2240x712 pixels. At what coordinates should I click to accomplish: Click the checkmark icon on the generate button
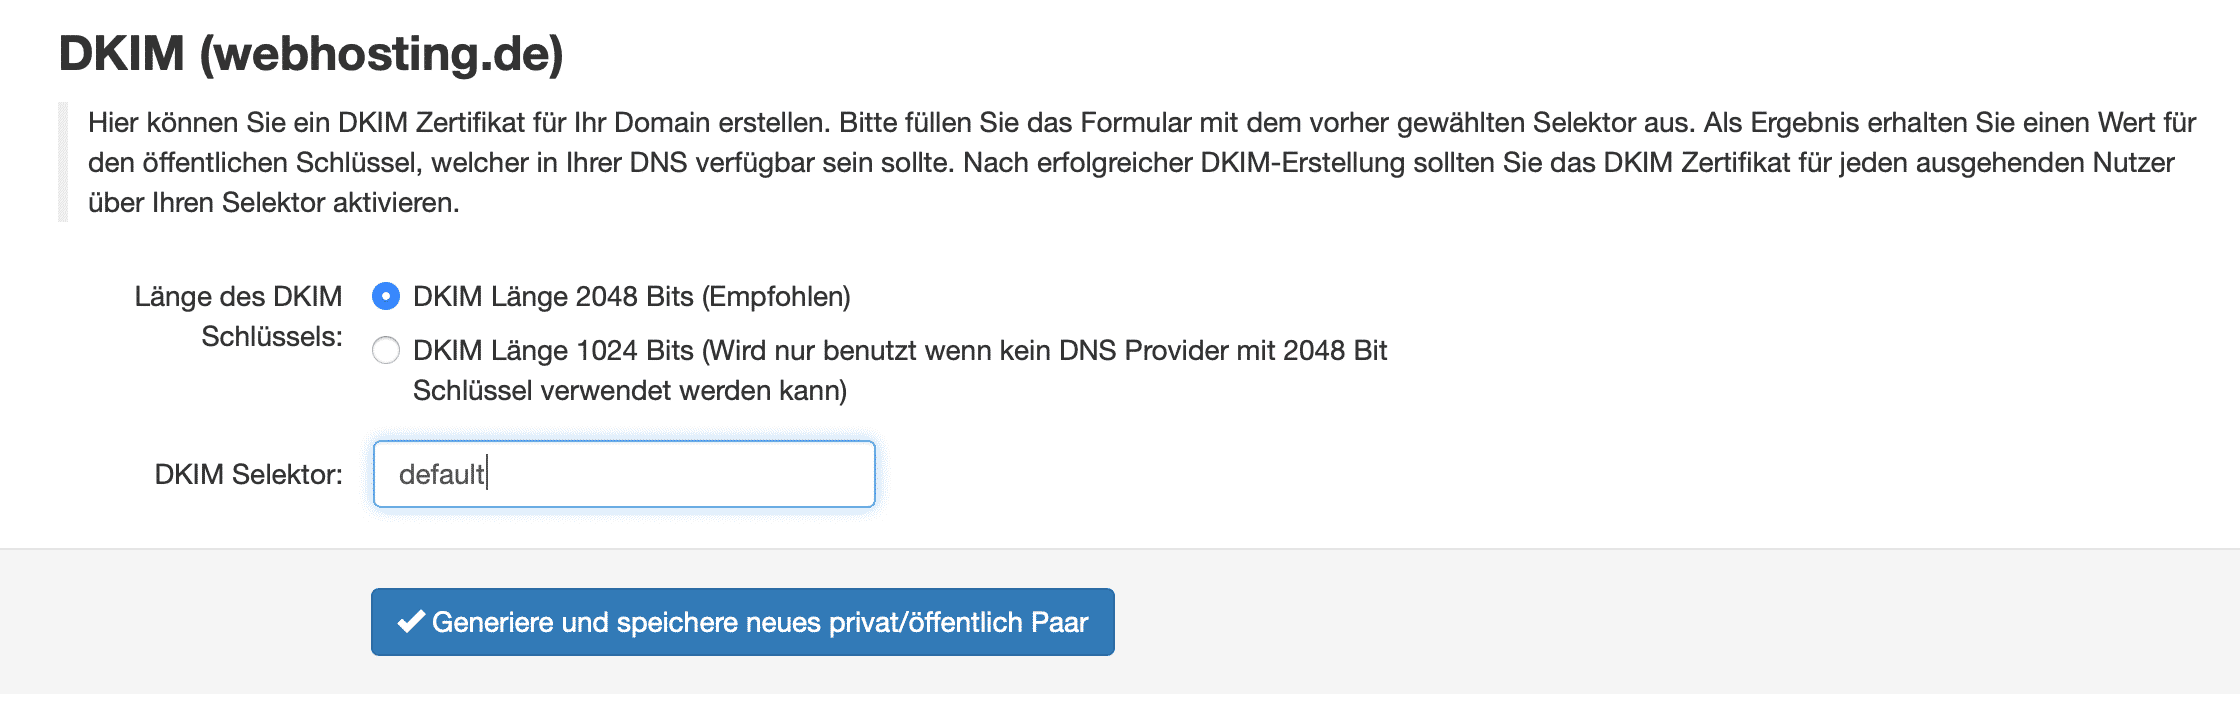coord(411,622)
